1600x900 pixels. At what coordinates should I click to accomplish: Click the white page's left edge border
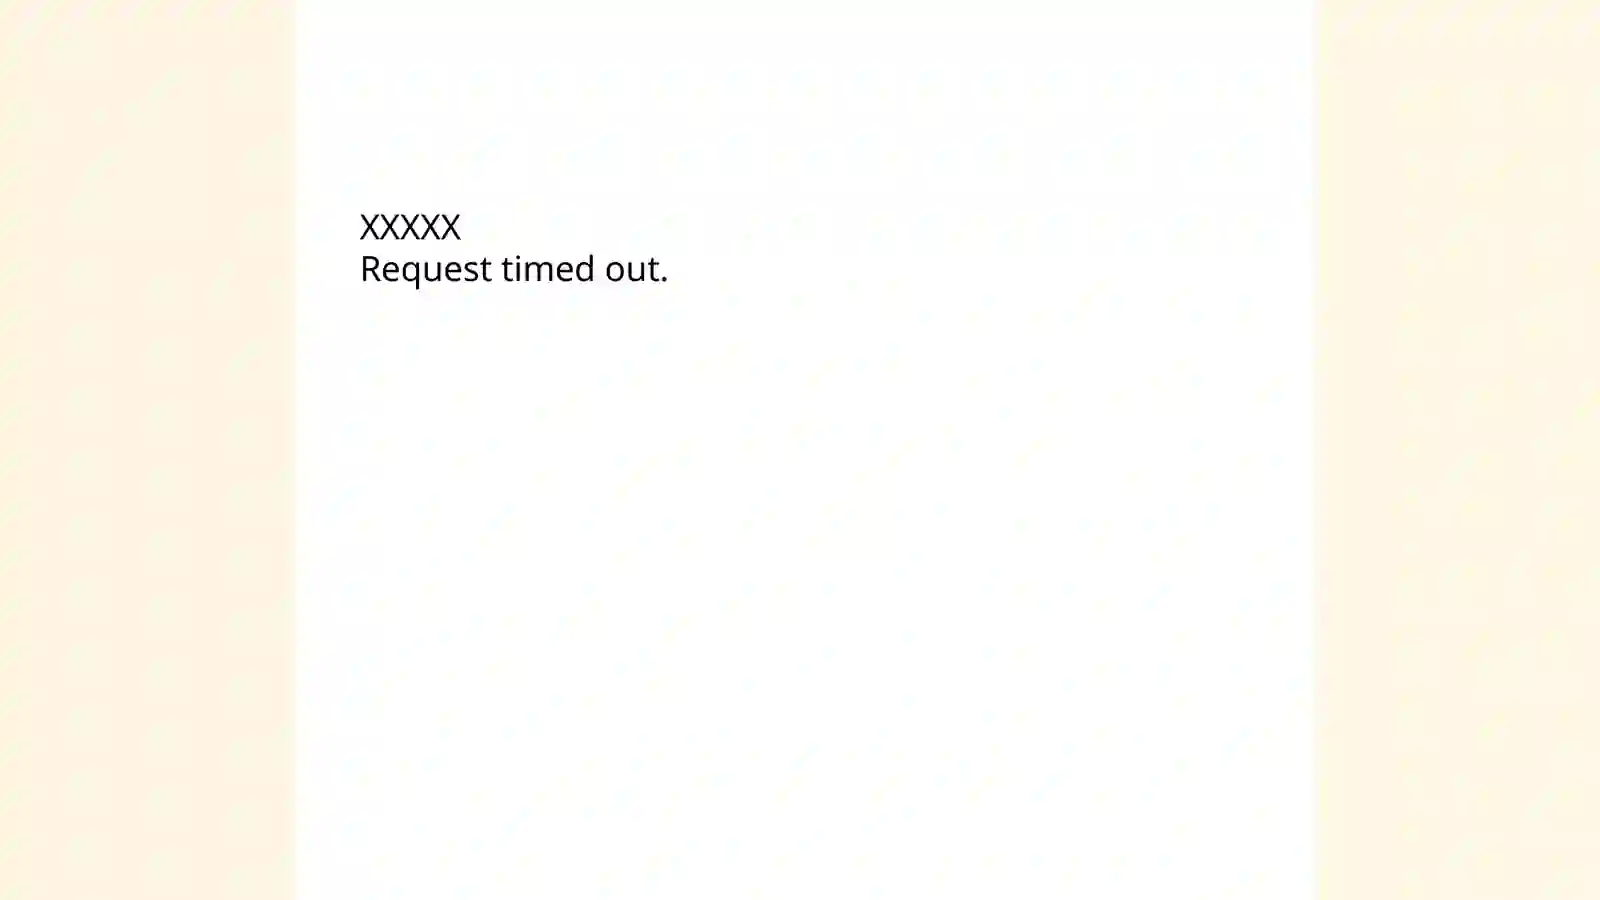(x=297, y=450)
